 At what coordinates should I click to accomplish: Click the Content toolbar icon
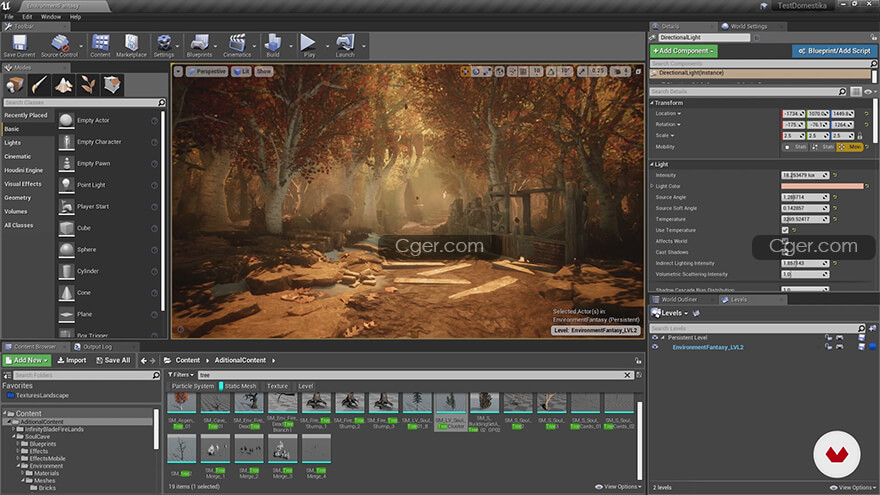tap(100, 45)
